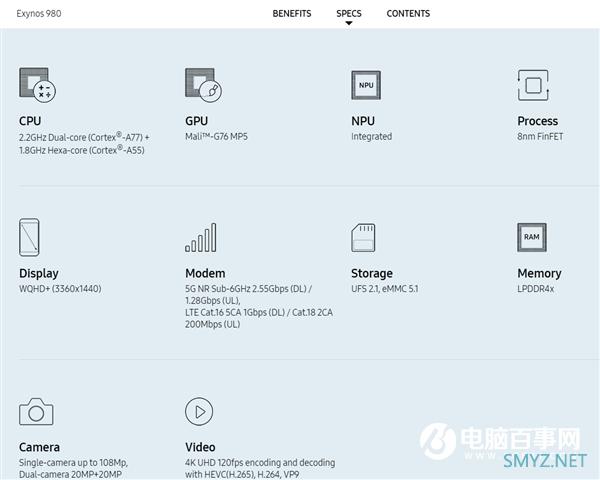Click 'with HEVC(H.265), H.264, VP9' text
The width and height of the screenshot is (600, 480).
(242, 474)
